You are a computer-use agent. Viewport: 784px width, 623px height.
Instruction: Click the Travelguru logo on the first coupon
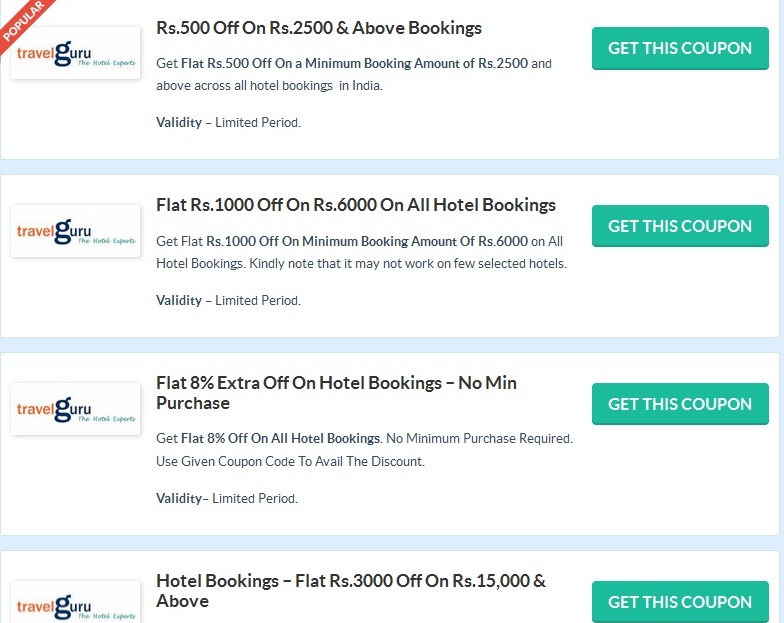click(x=76, y=53)
